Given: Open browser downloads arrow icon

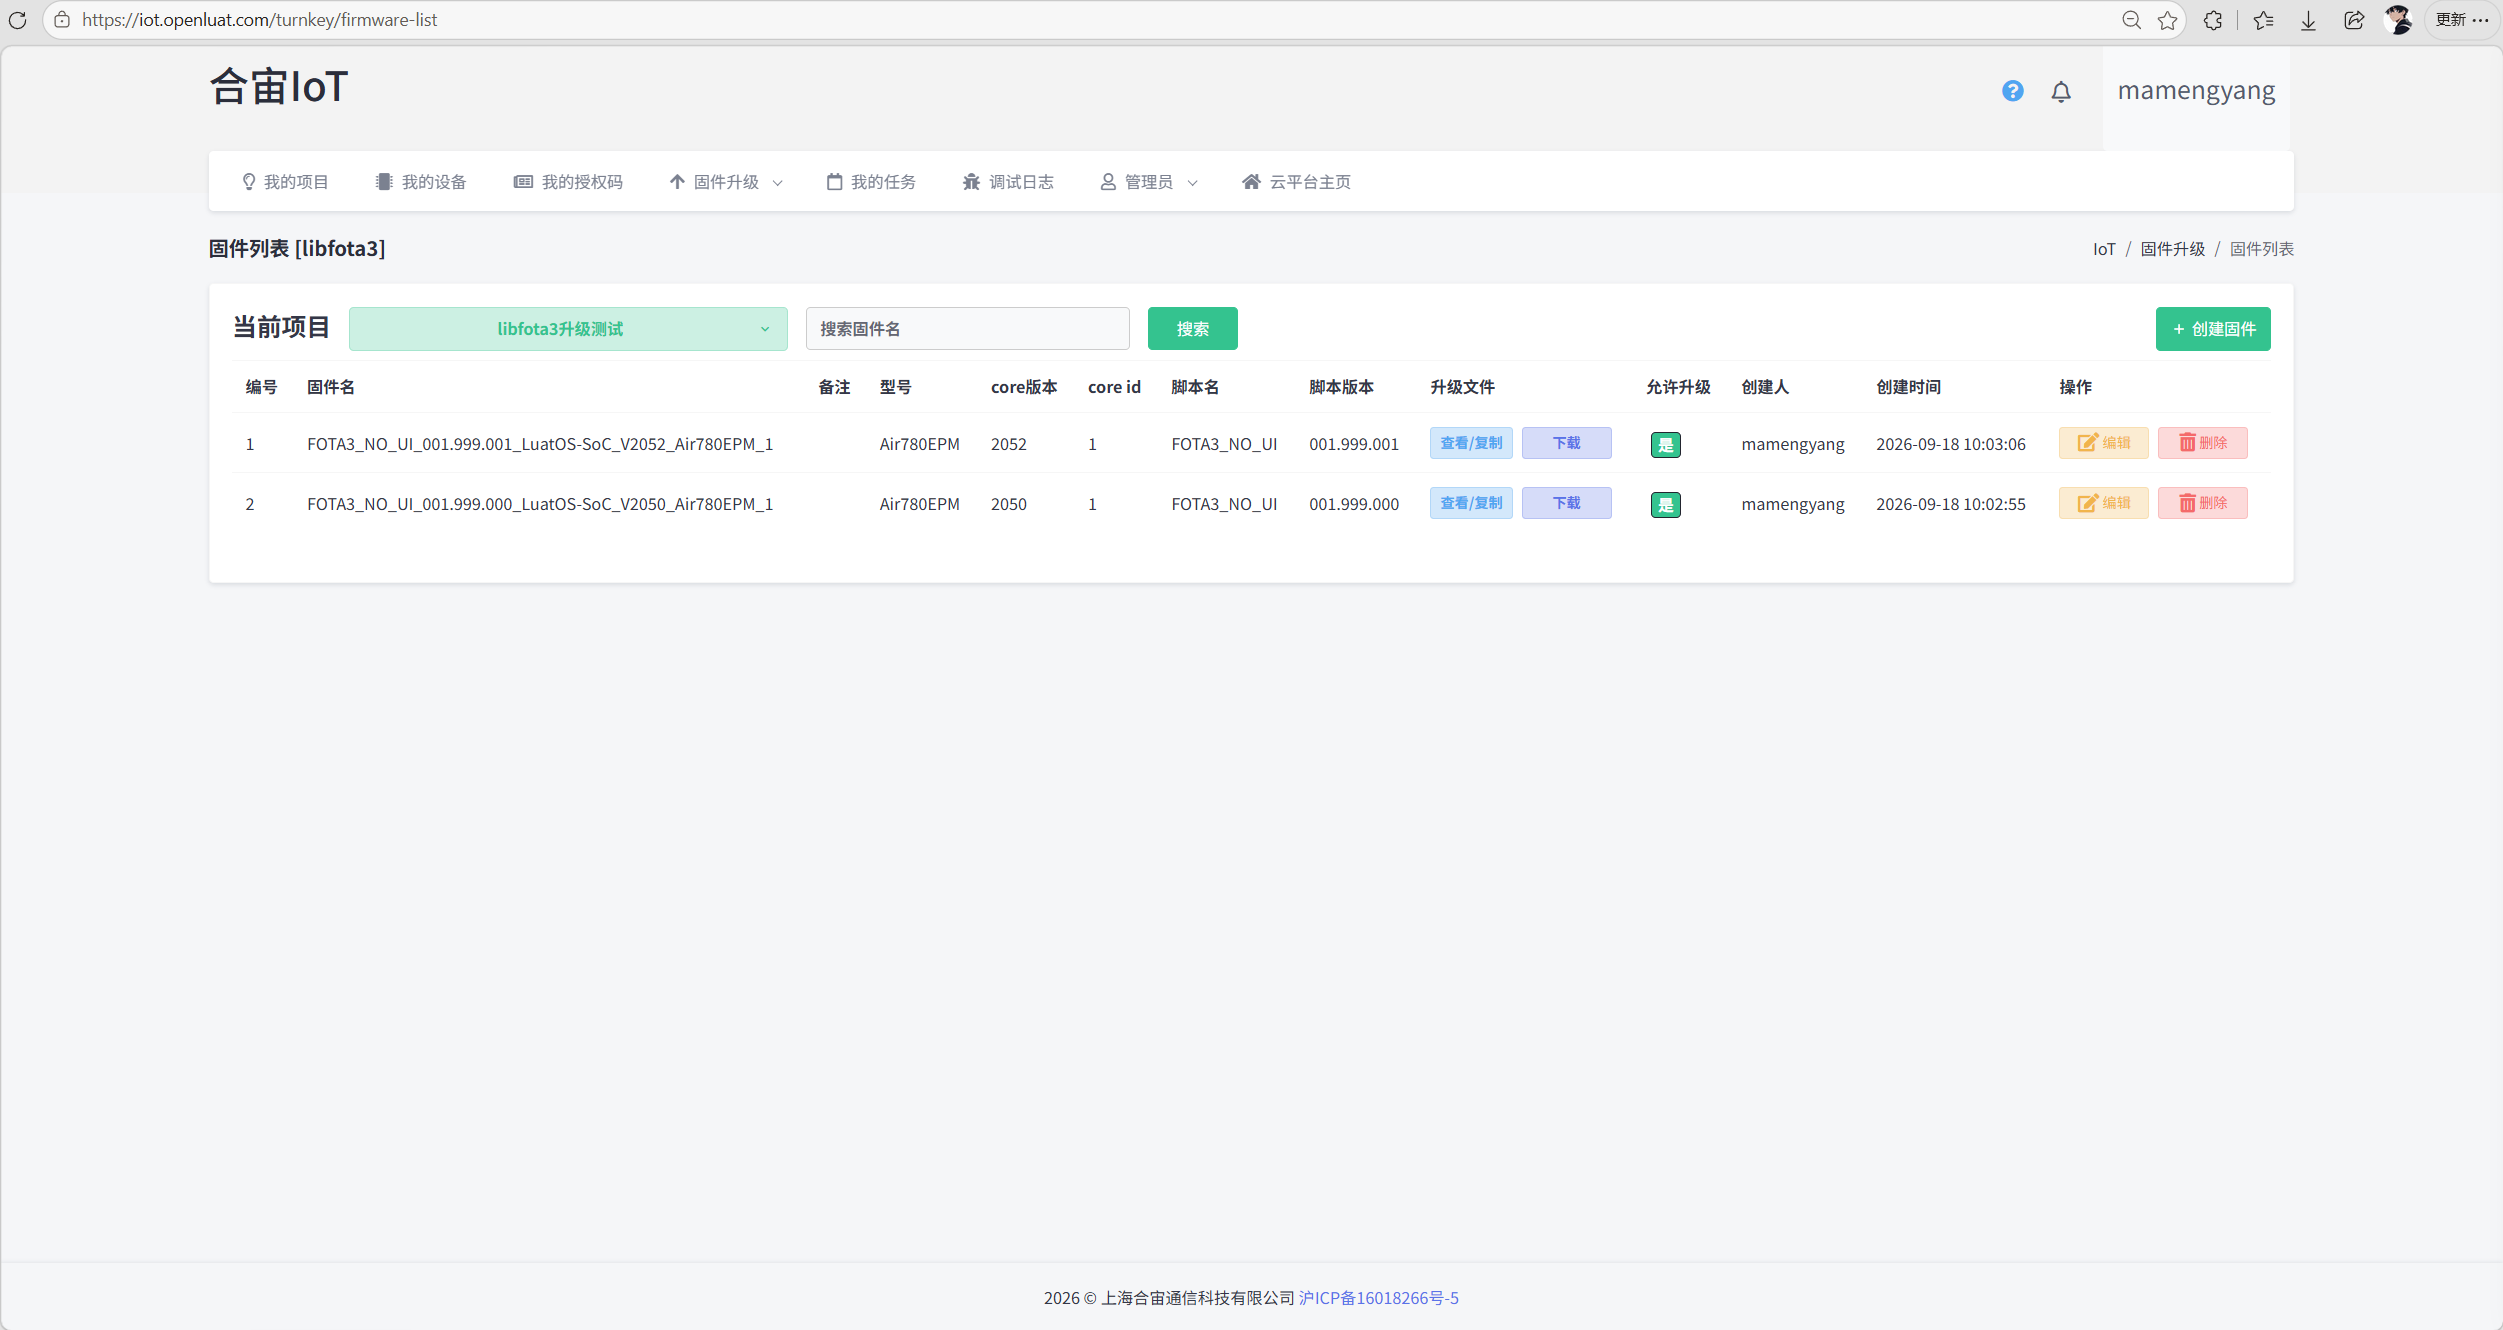Looking at the screenshot, I should click(x=2308, y=20).
